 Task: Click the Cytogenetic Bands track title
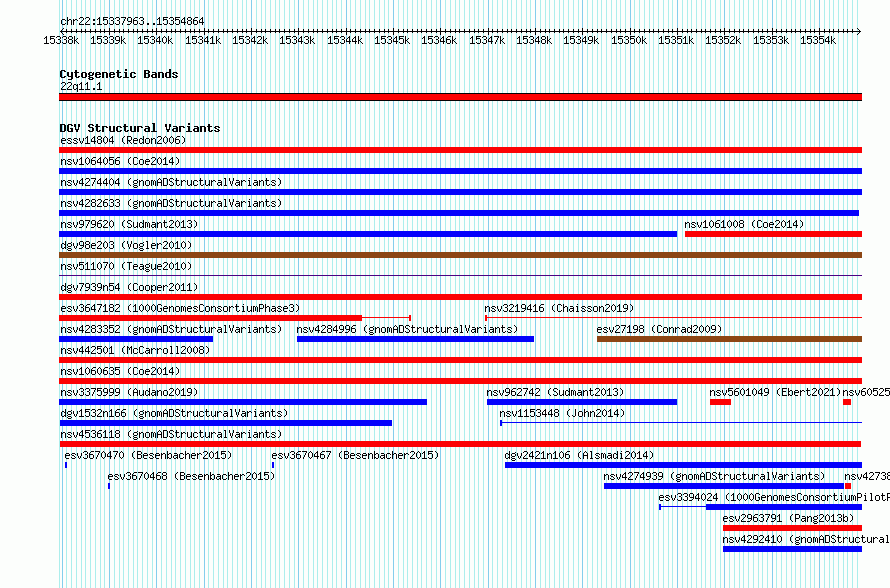(119, 74)
